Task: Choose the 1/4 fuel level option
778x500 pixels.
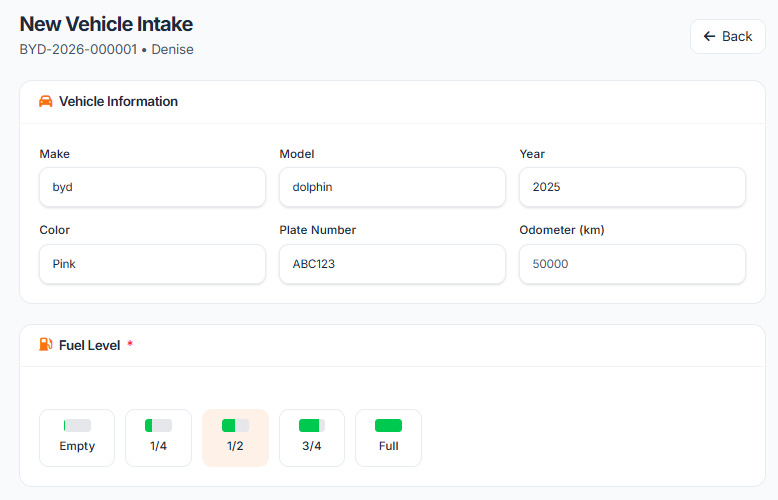Action: [158, 438]
